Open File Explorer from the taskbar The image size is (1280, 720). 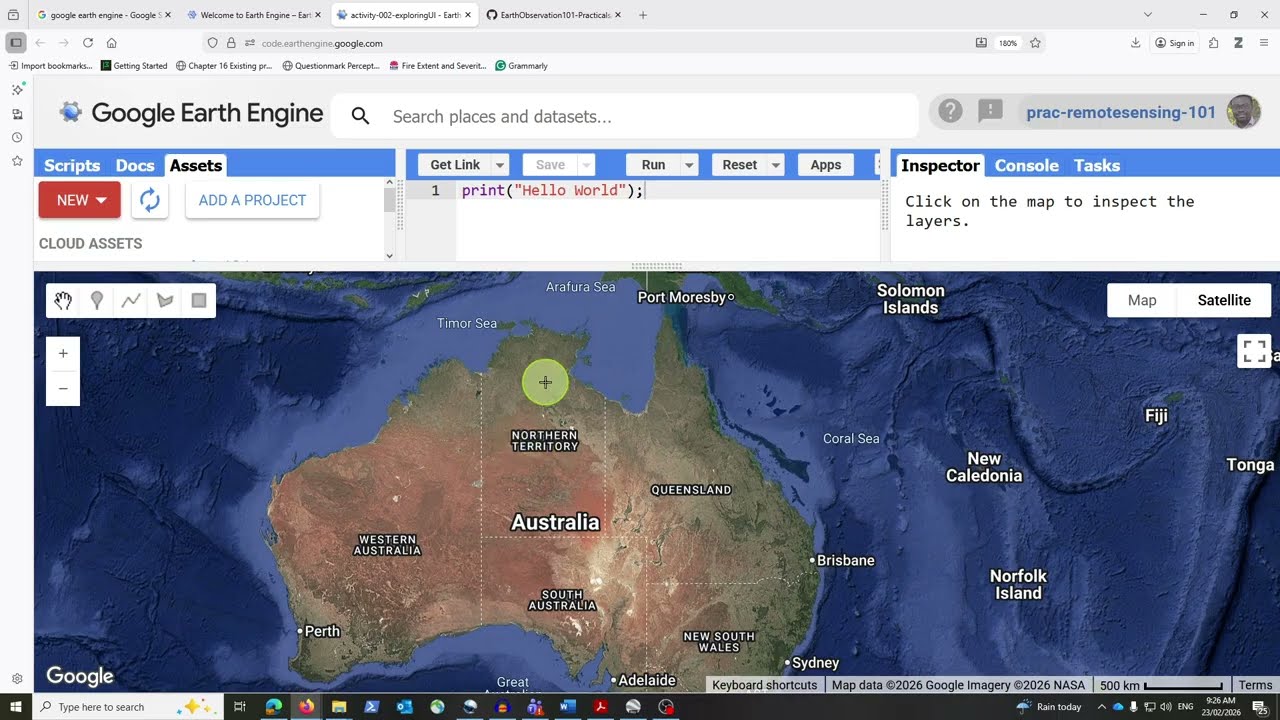pyautogui.click(x=339, y=707)
